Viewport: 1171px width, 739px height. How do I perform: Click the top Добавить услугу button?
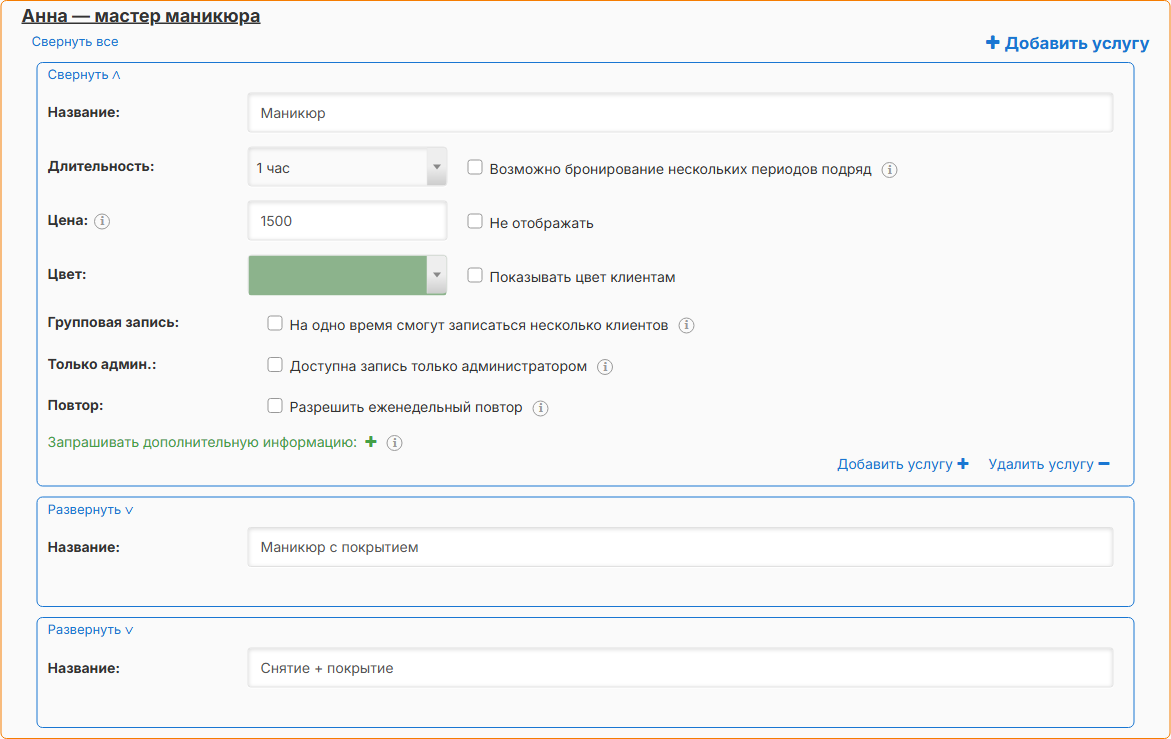point(1067,43)
